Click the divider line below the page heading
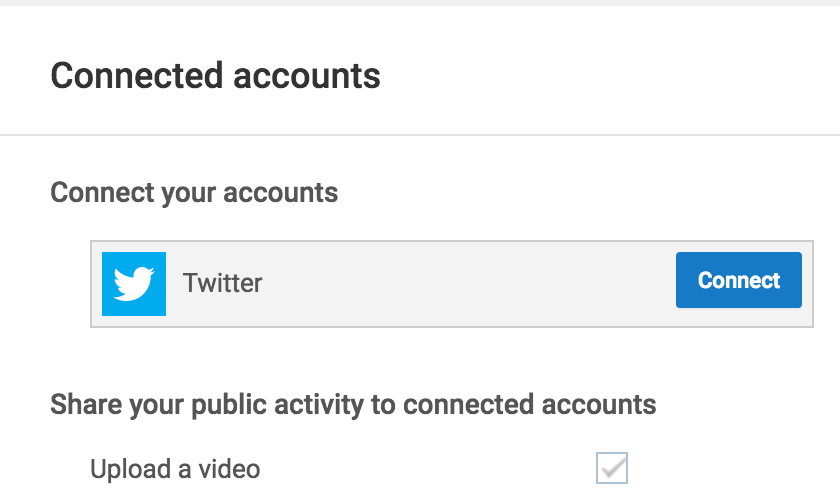The width and height of the screenshot is (840, 500). point(420,135)
